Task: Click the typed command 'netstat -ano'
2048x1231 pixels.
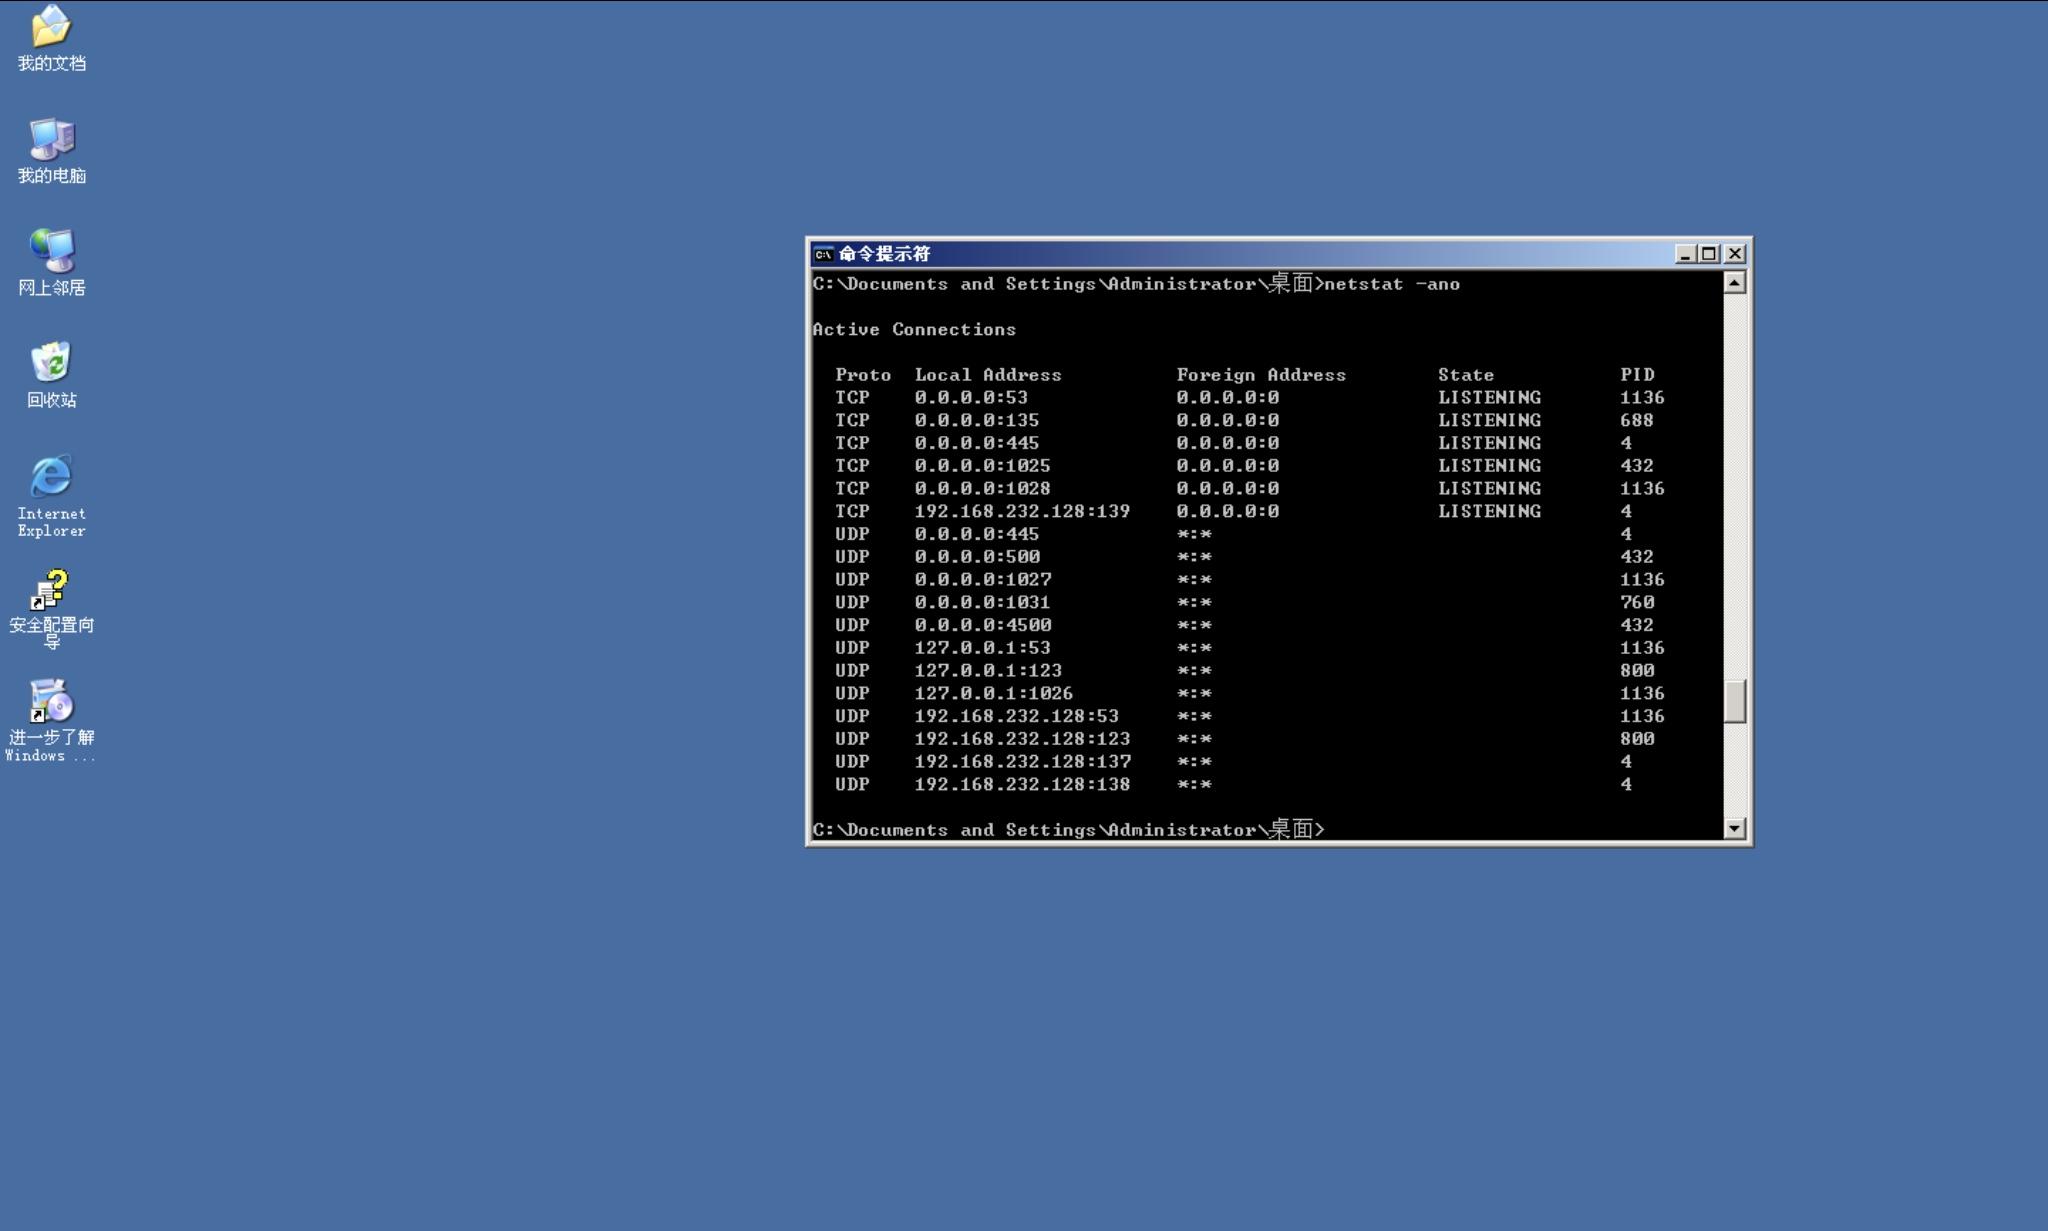Action: pyautogui.click(x=1392, y=284)
